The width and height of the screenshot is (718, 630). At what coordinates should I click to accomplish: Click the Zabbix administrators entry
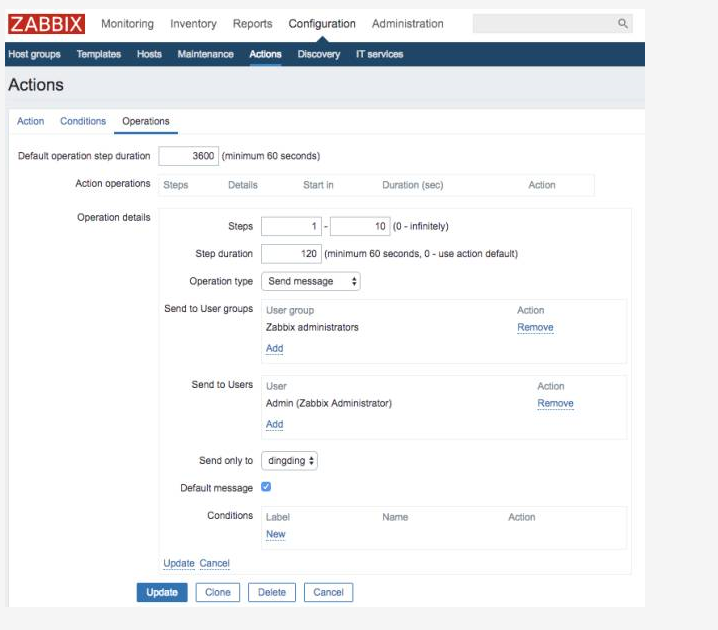coord(312,327)
